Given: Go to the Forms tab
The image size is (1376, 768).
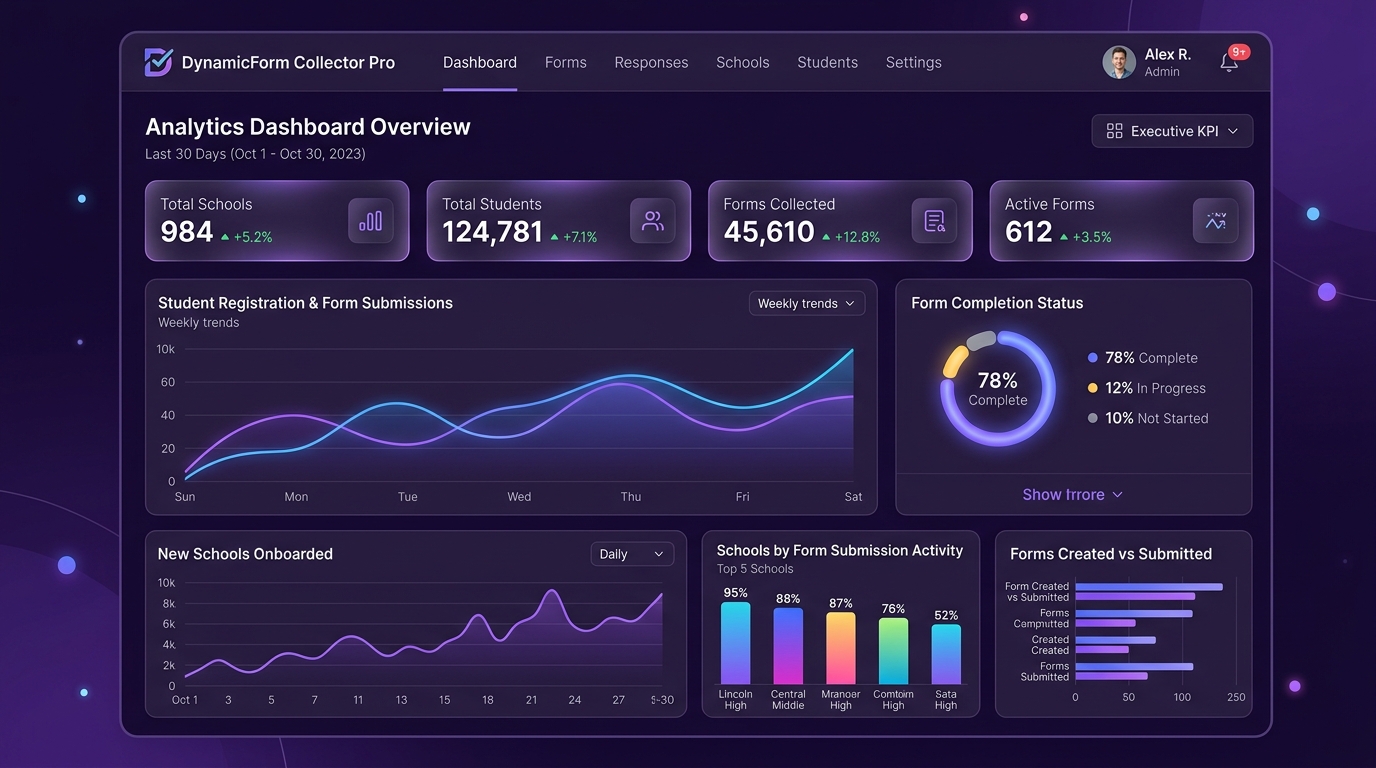Looking at the screenshot, I should pyautogui.click(x=566, y=62).
